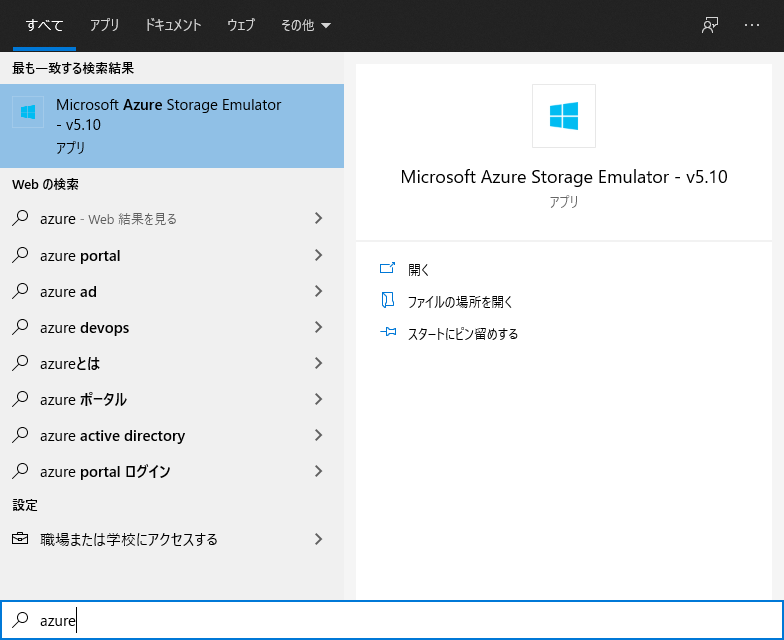
Task: Click the briefcase icon for work or school access
Action: click(x=20, y=539)
